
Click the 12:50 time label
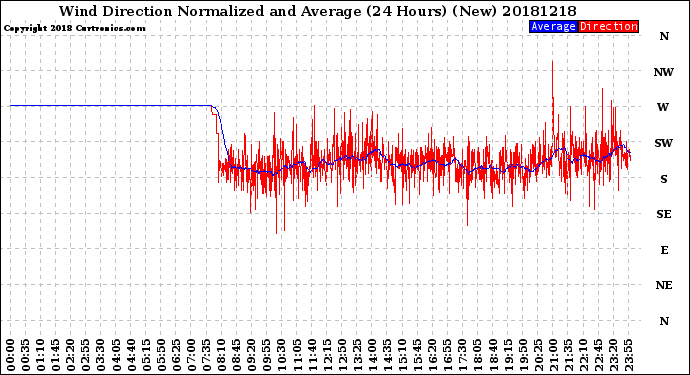[x=342, y=355]
